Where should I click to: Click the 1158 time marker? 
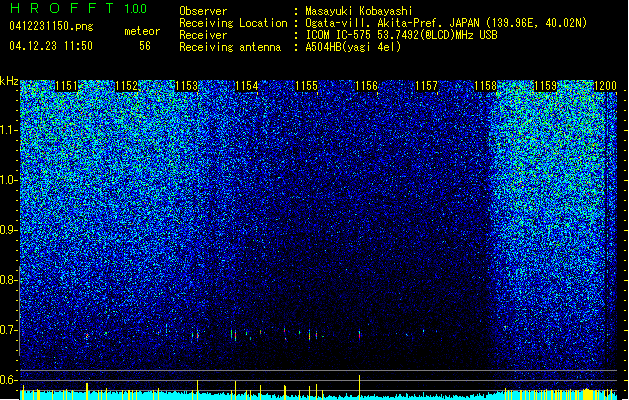click(485, 86)
